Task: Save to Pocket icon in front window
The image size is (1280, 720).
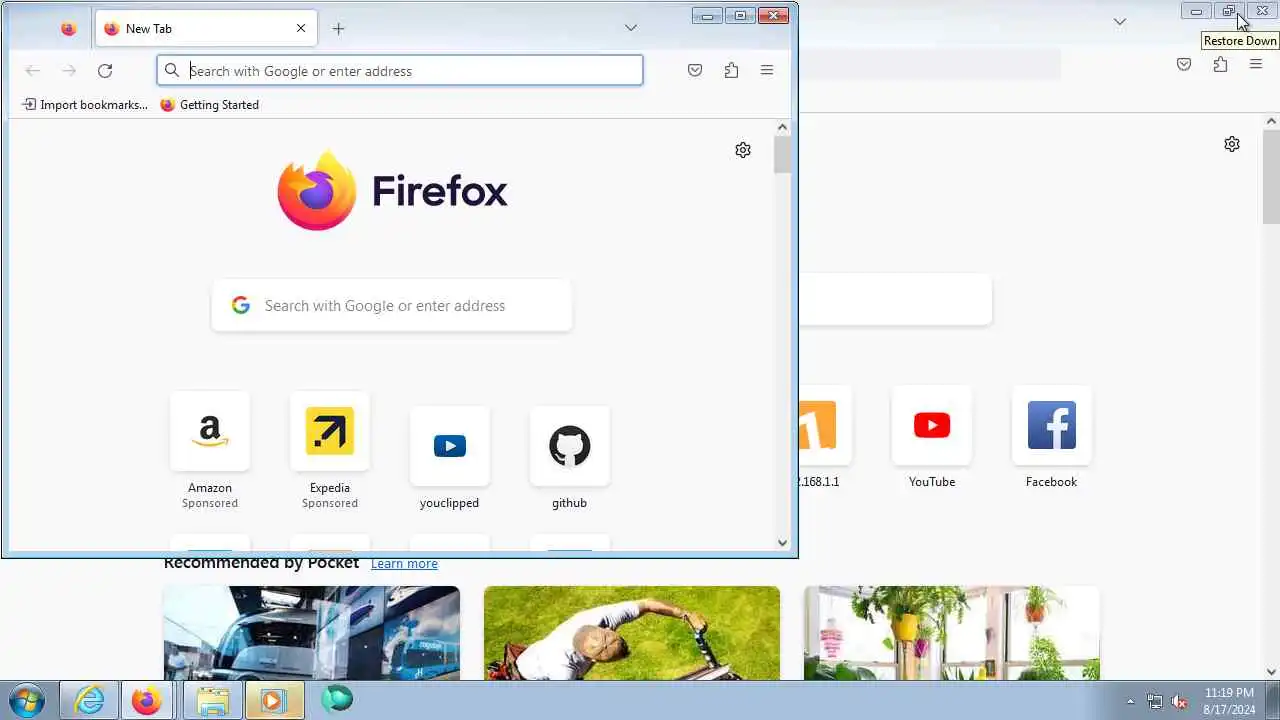Action: [x=695, y=70]
